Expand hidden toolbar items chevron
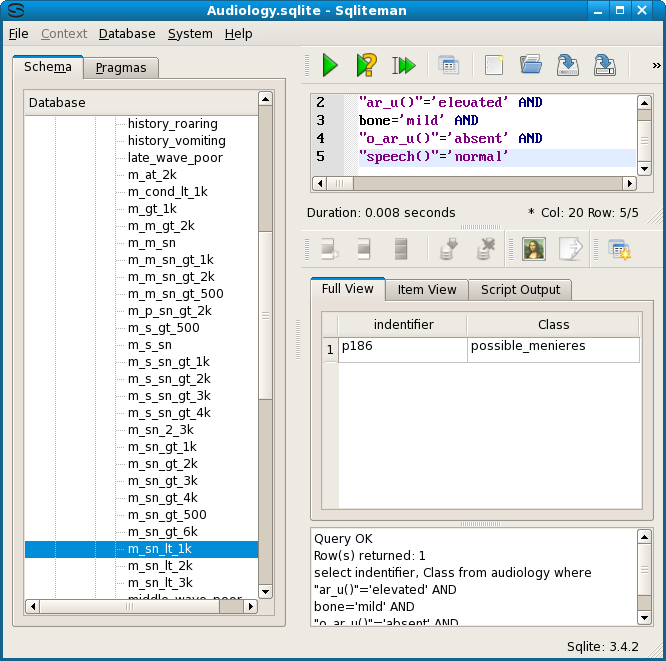This screenshot has height=661, width=666. [x=656, y=66]
